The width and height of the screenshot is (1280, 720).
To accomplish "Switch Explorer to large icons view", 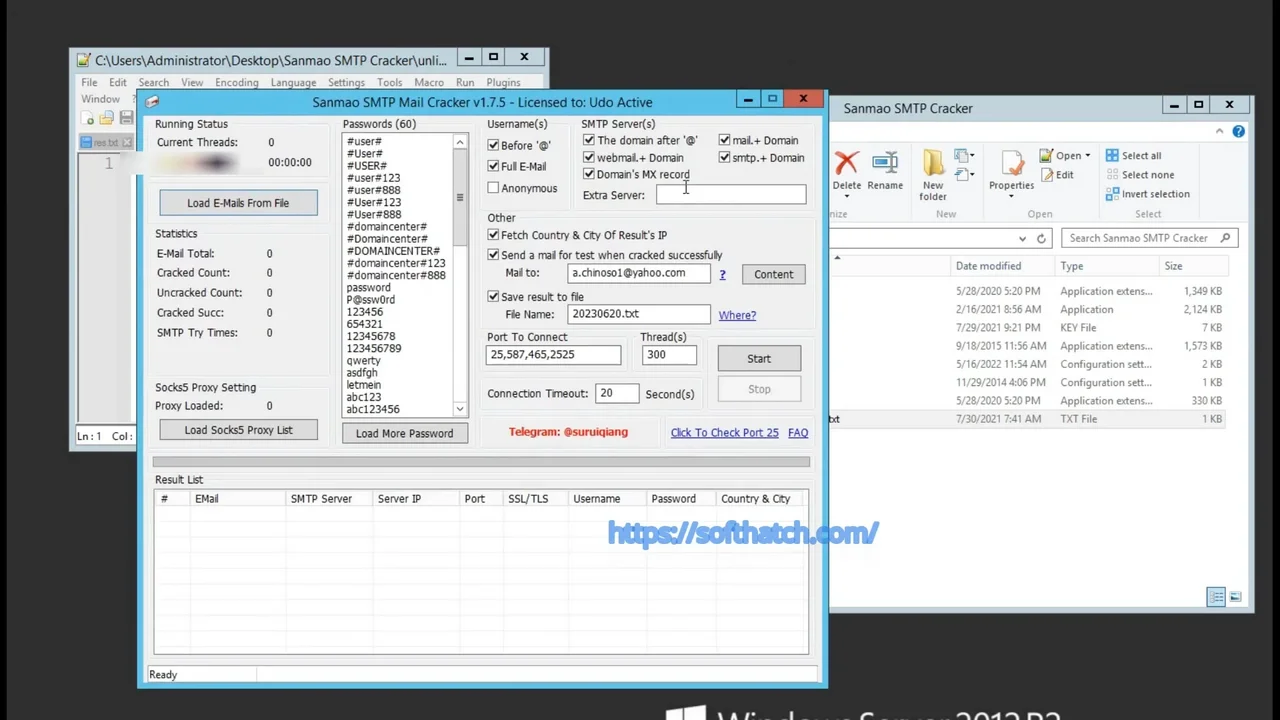I will pyautogui.click(x=1235, y=597).
